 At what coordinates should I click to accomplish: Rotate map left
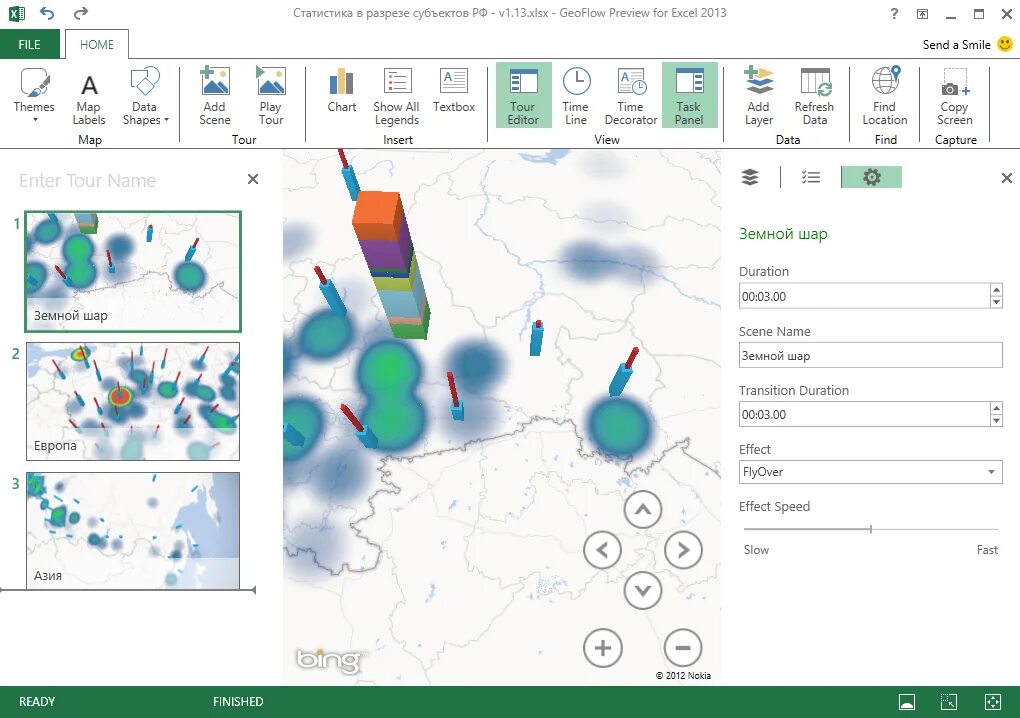(x=602, y=550)
